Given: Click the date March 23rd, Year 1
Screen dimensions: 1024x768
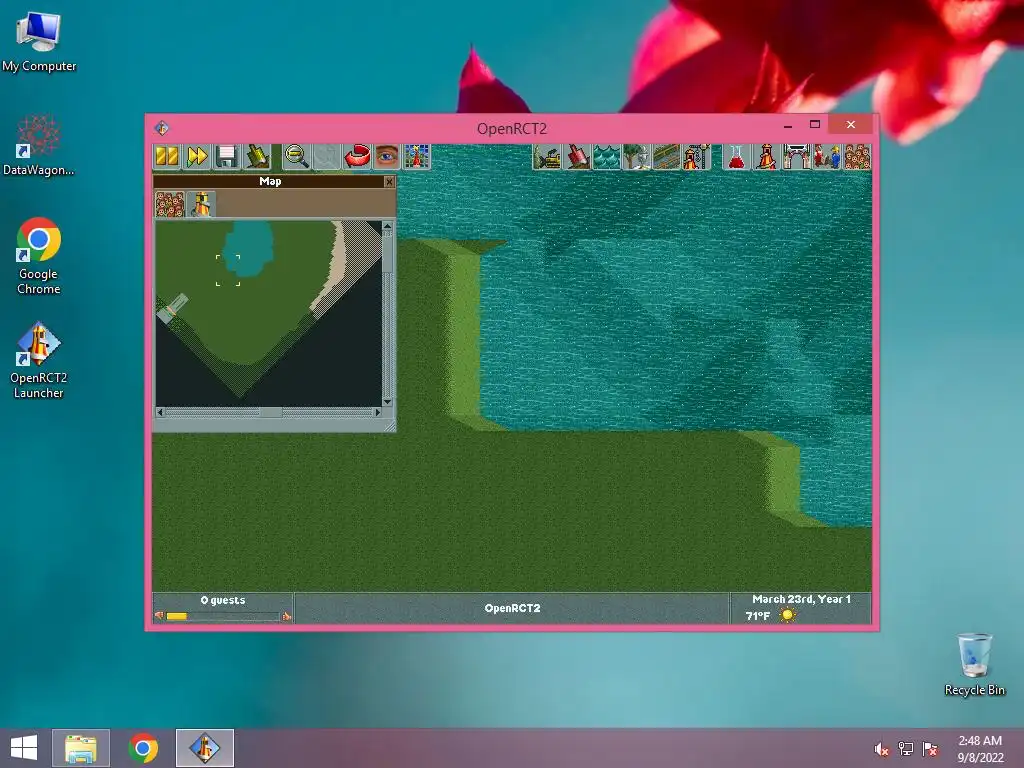Looking at the screenshot, I should [x=801, y=599].
